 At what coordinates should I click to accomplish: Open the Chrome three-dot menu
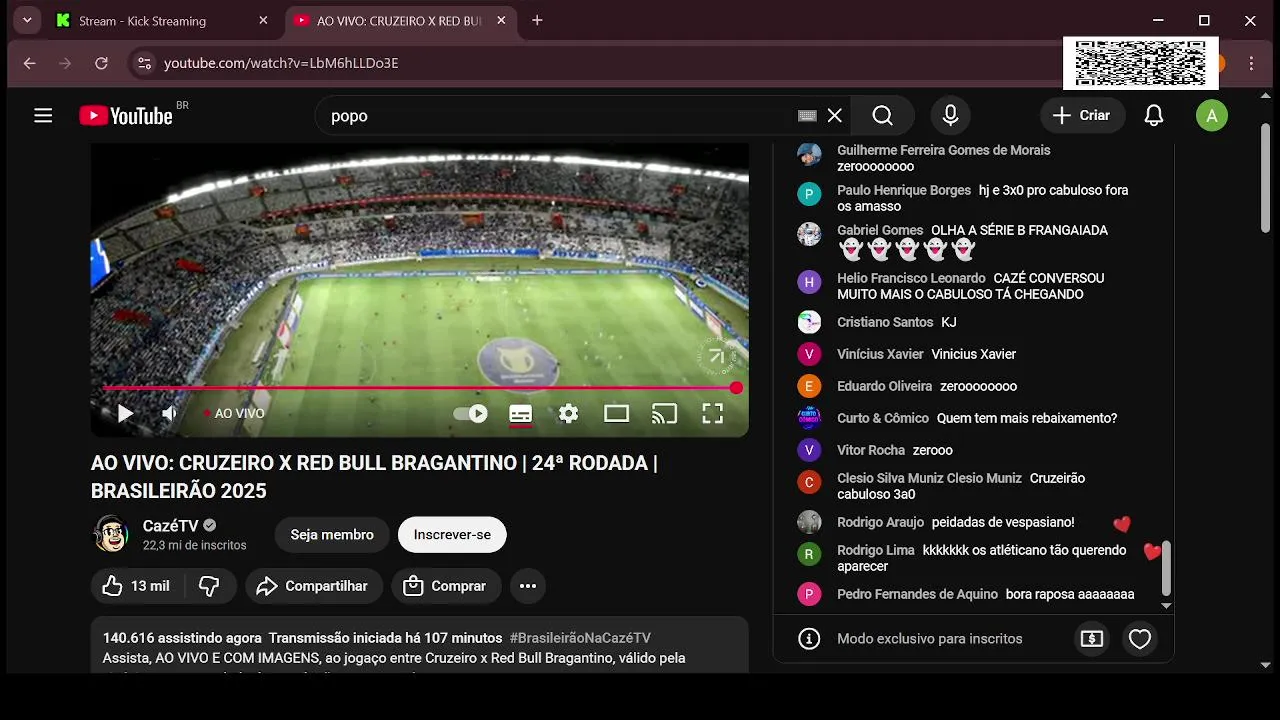pos(1251,63)
